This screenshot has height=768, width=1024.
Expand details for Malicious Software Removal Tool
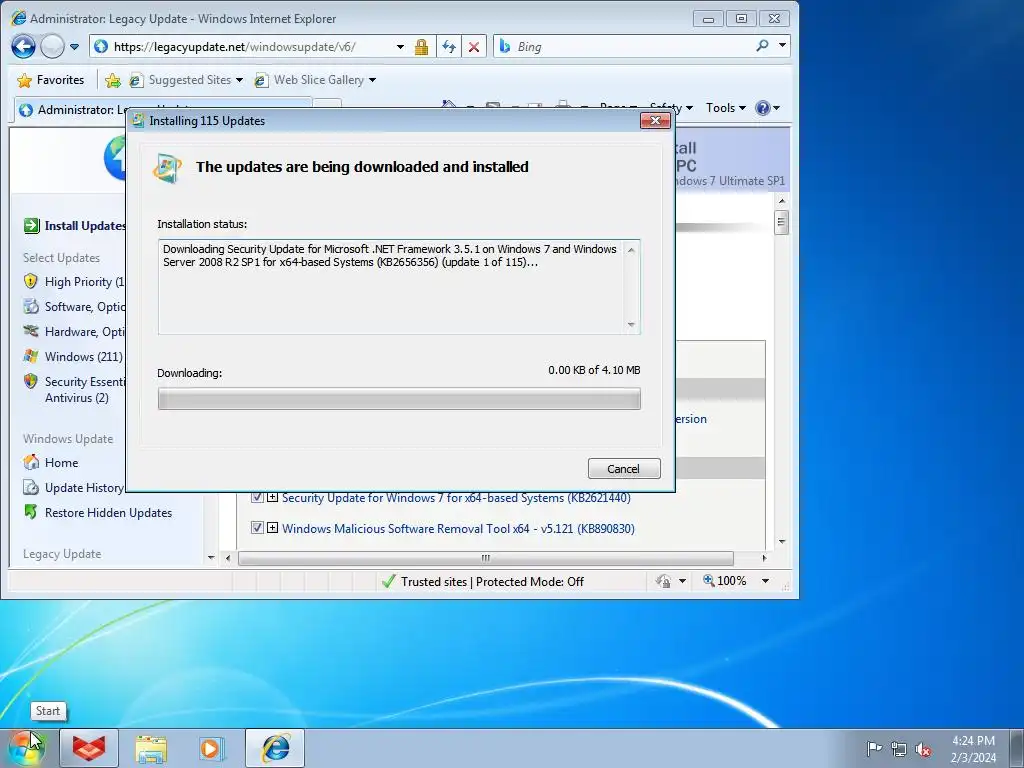coord(272,528)
